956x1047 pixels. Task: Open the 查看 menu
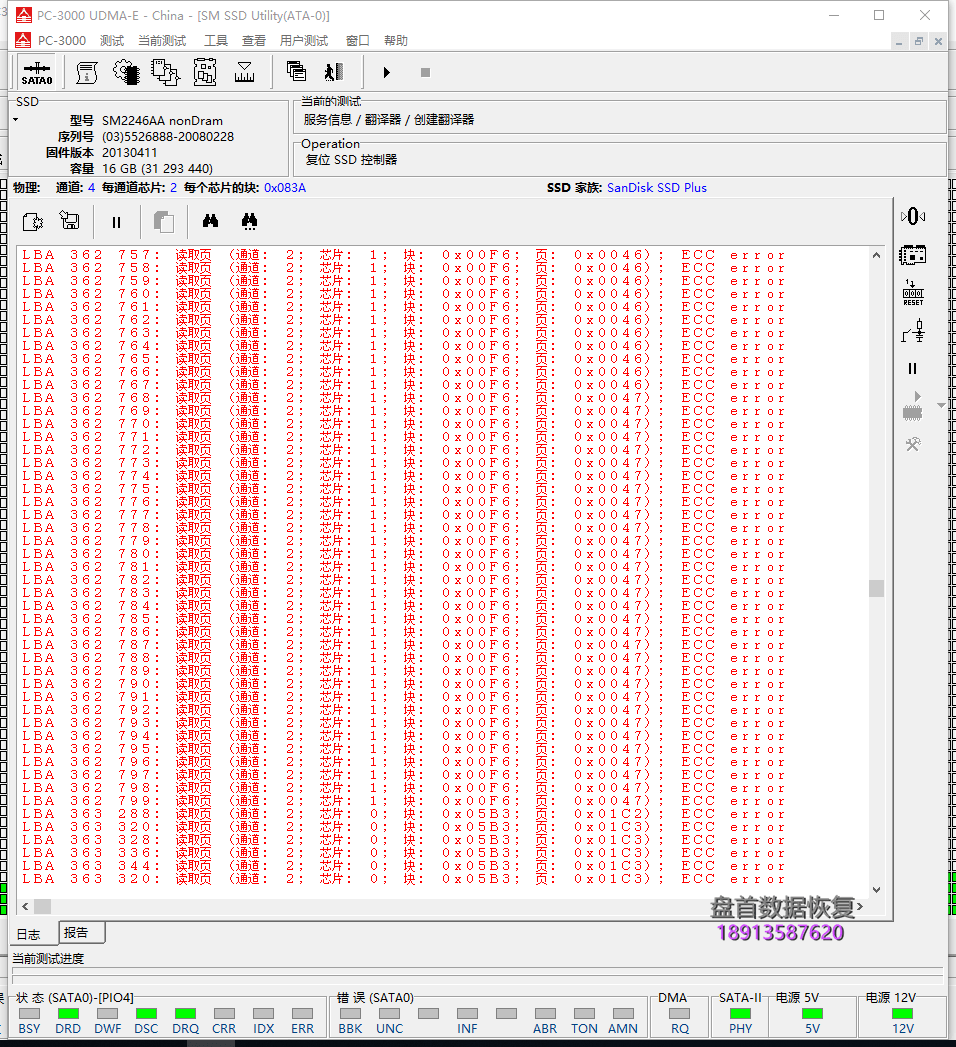coord(254,41)
